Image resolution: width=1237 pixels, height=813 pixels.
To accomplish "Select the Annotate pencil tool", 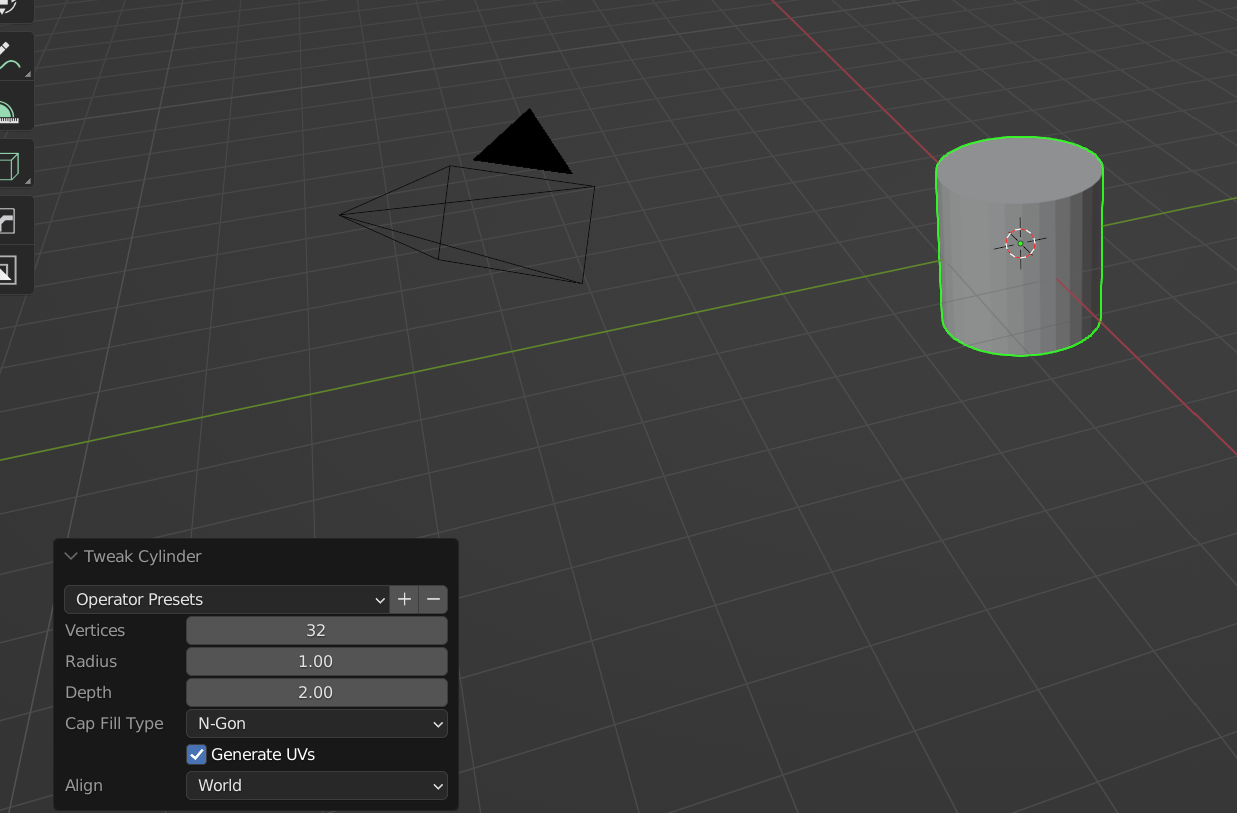I will point(10,57).
